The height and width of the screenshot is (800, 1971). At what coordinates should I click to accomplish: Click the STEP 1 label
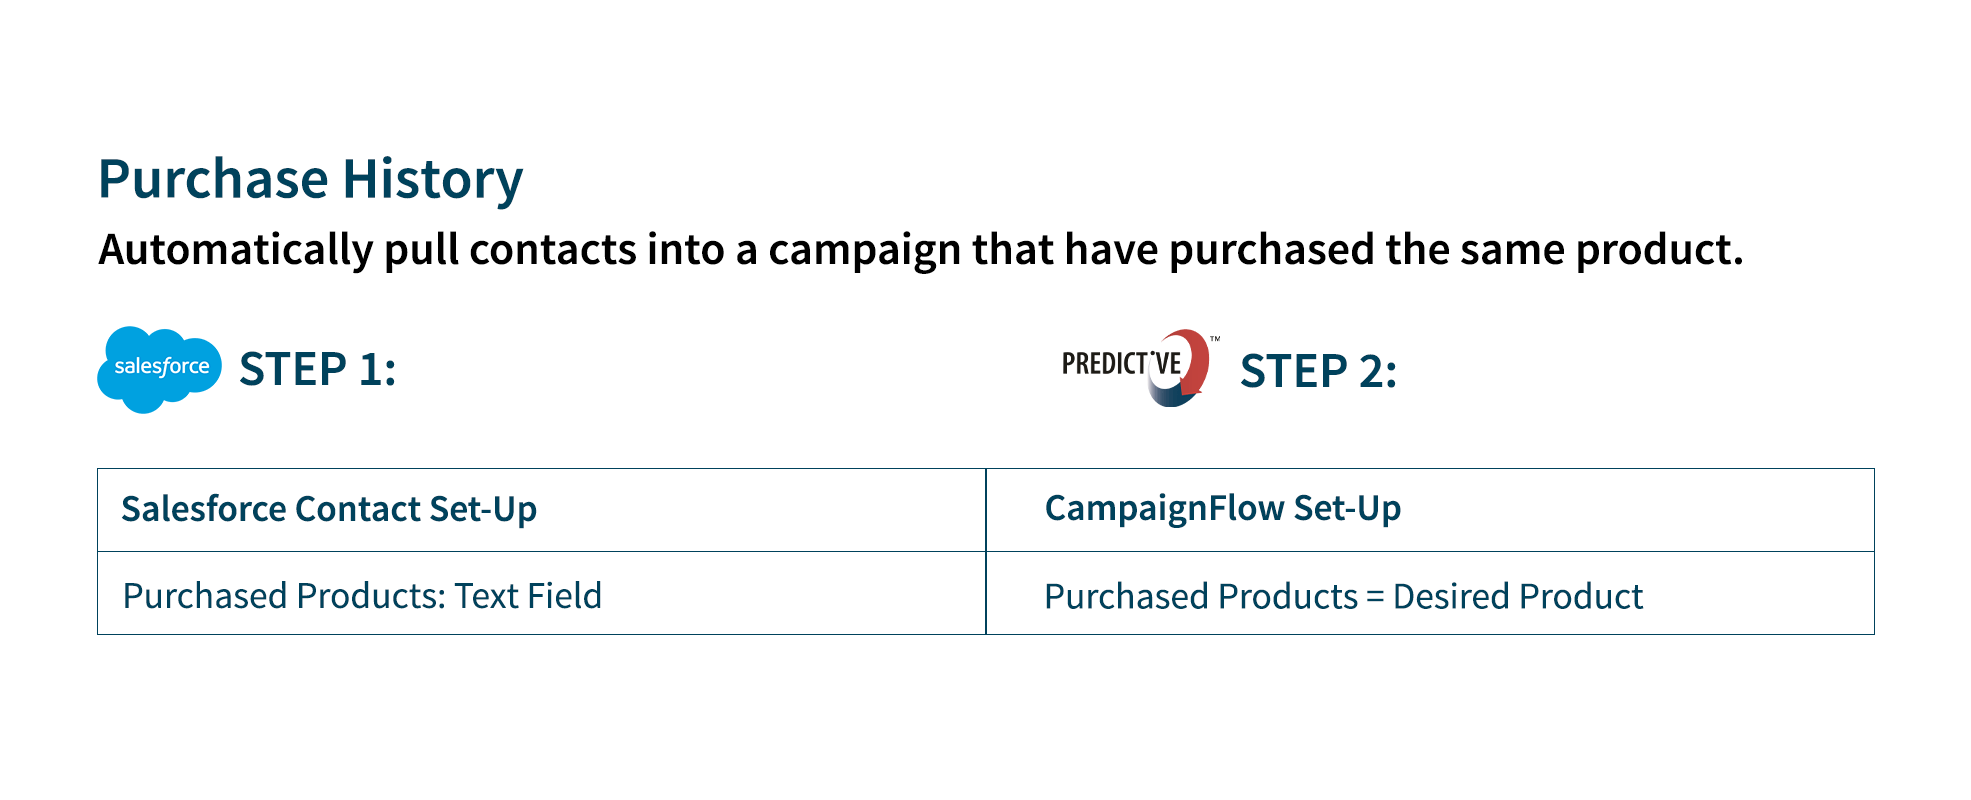point(318,369)
